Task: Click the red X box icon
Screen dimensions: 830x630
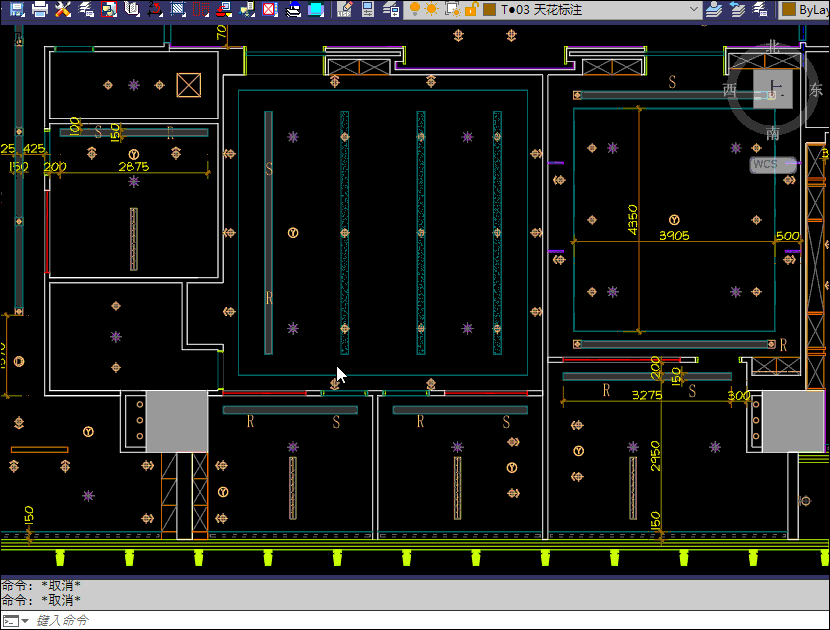Action: coord(270,9)
